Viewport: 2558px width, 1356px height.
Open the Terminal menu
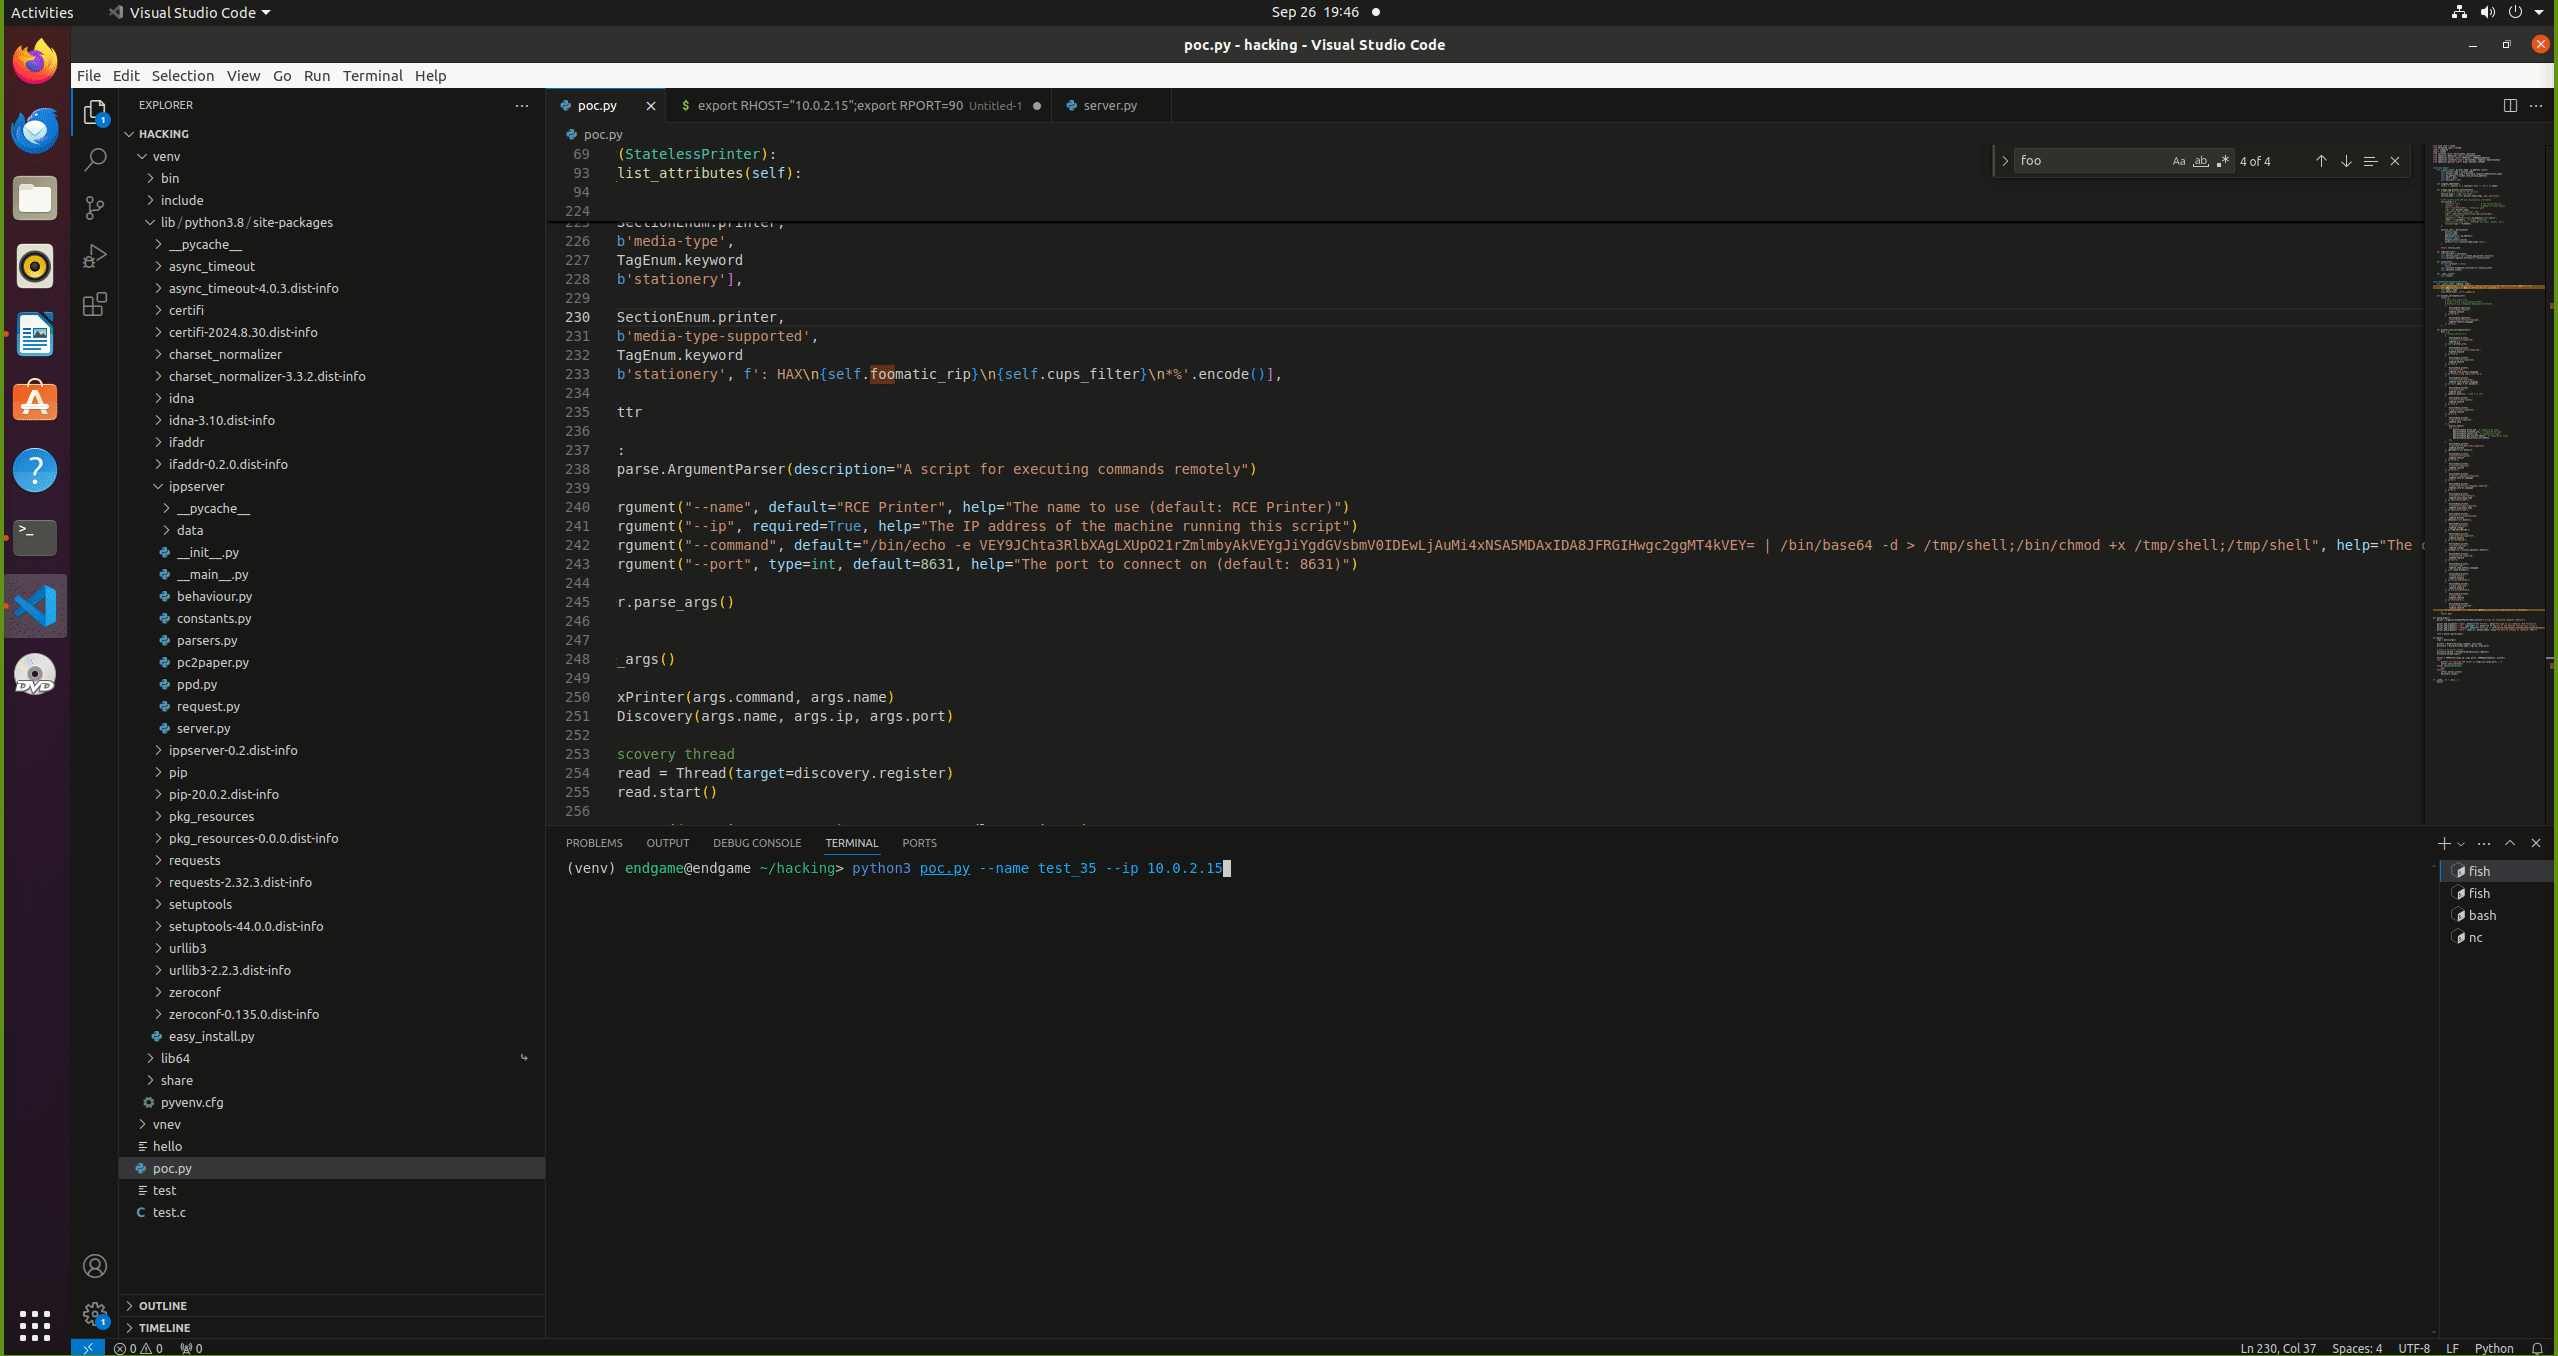[x=372, y=75]
